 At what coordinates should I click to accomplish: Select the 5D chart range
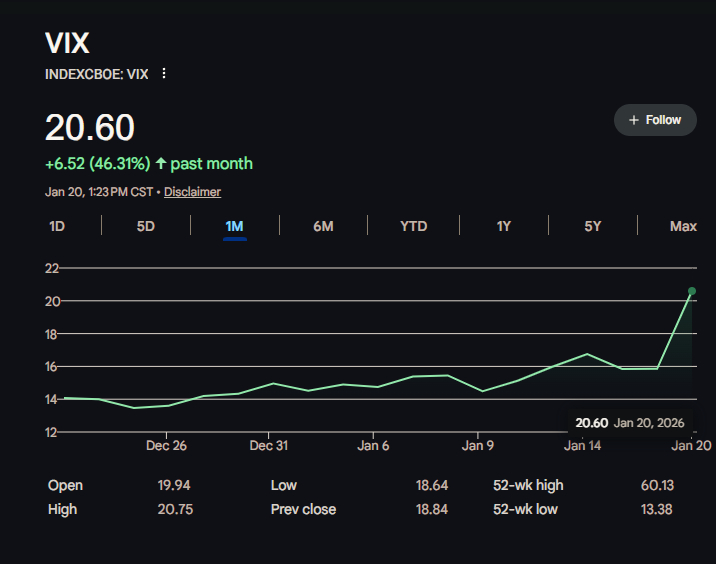(x=146, y=226)
